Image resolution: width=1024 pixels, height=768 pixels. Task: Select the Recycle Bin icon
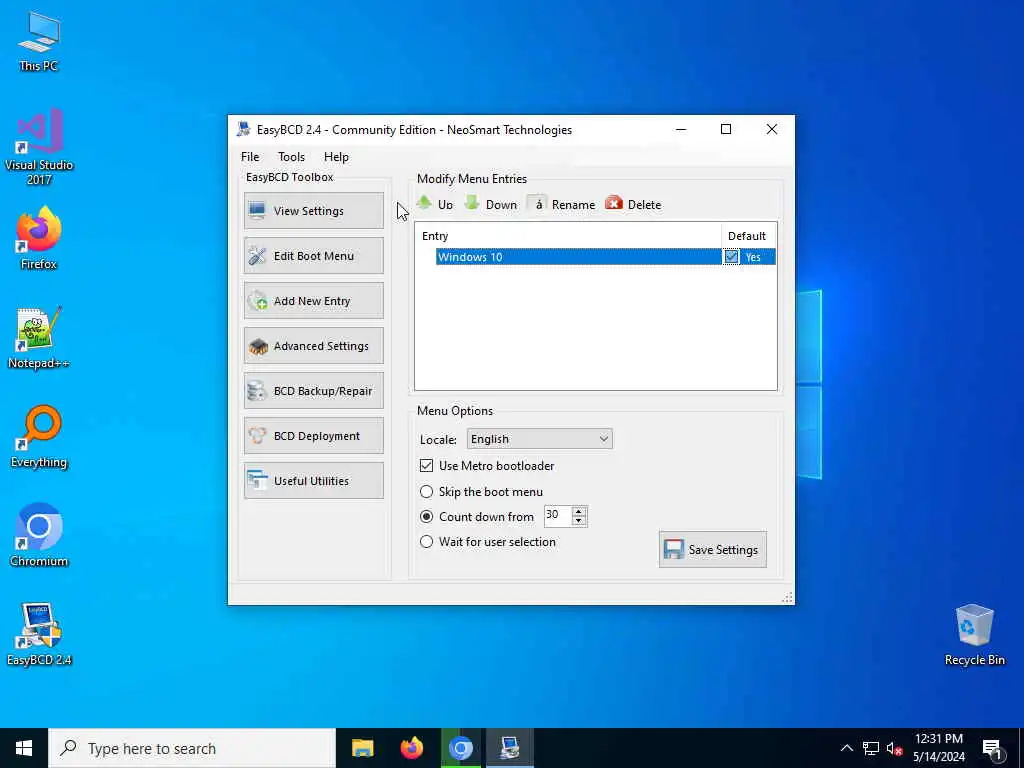click(974, 635)
